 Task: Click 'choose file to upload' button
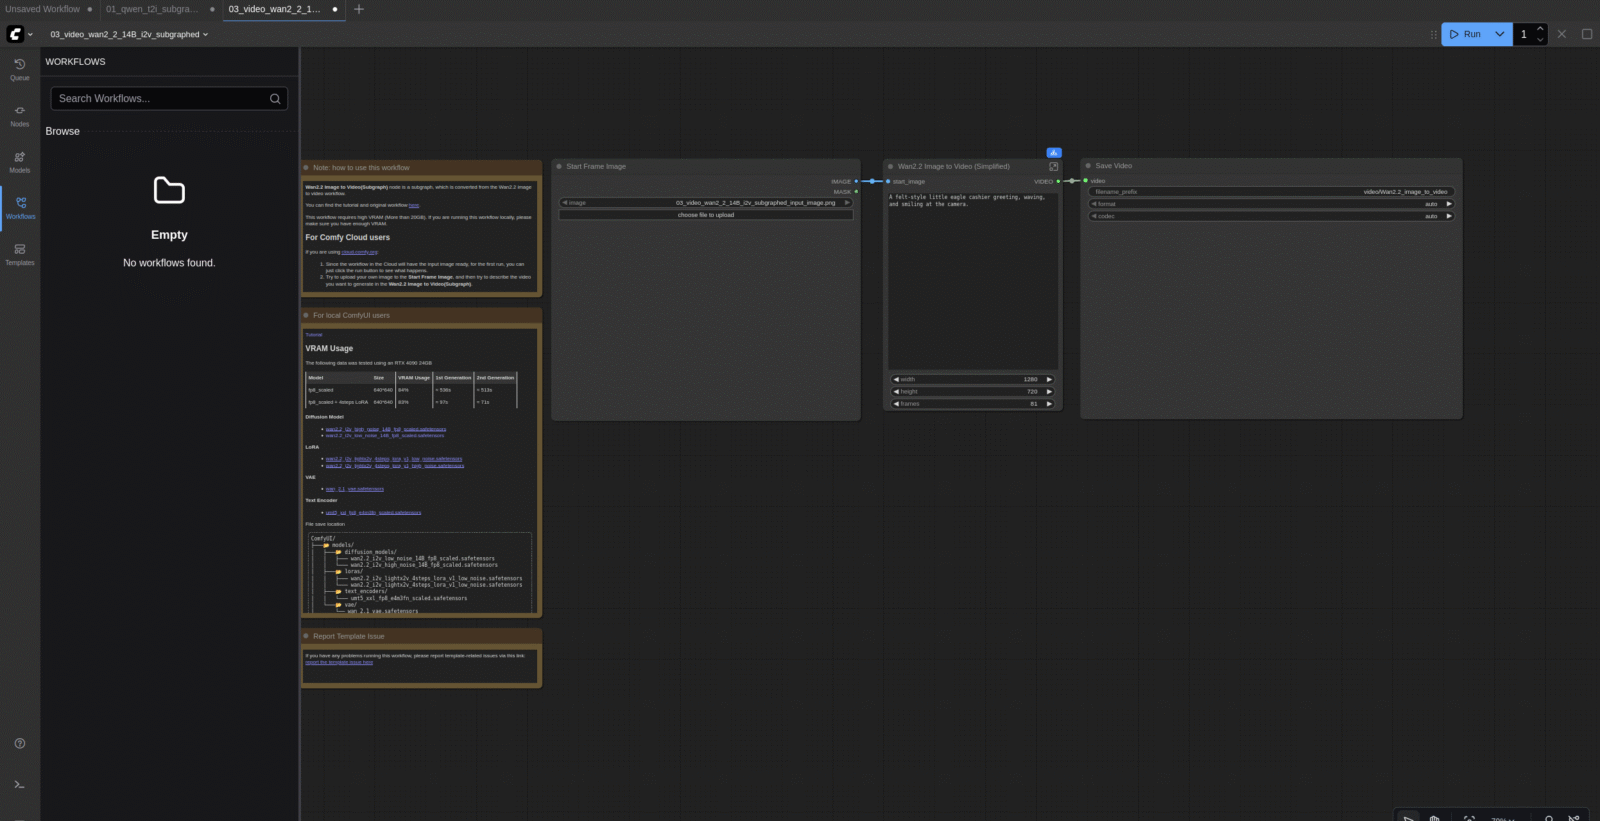click(x=705, y=215)
